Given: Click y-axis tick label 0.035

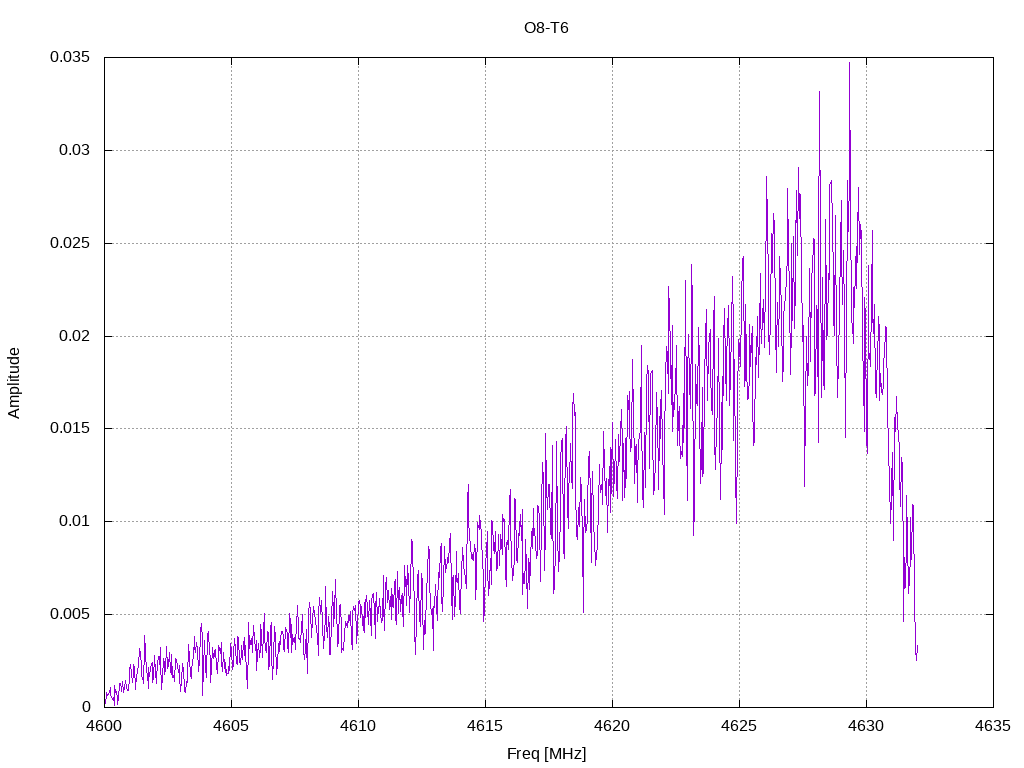Looking at the screenshot, I should pyautogui.click(x=70, y=57).
